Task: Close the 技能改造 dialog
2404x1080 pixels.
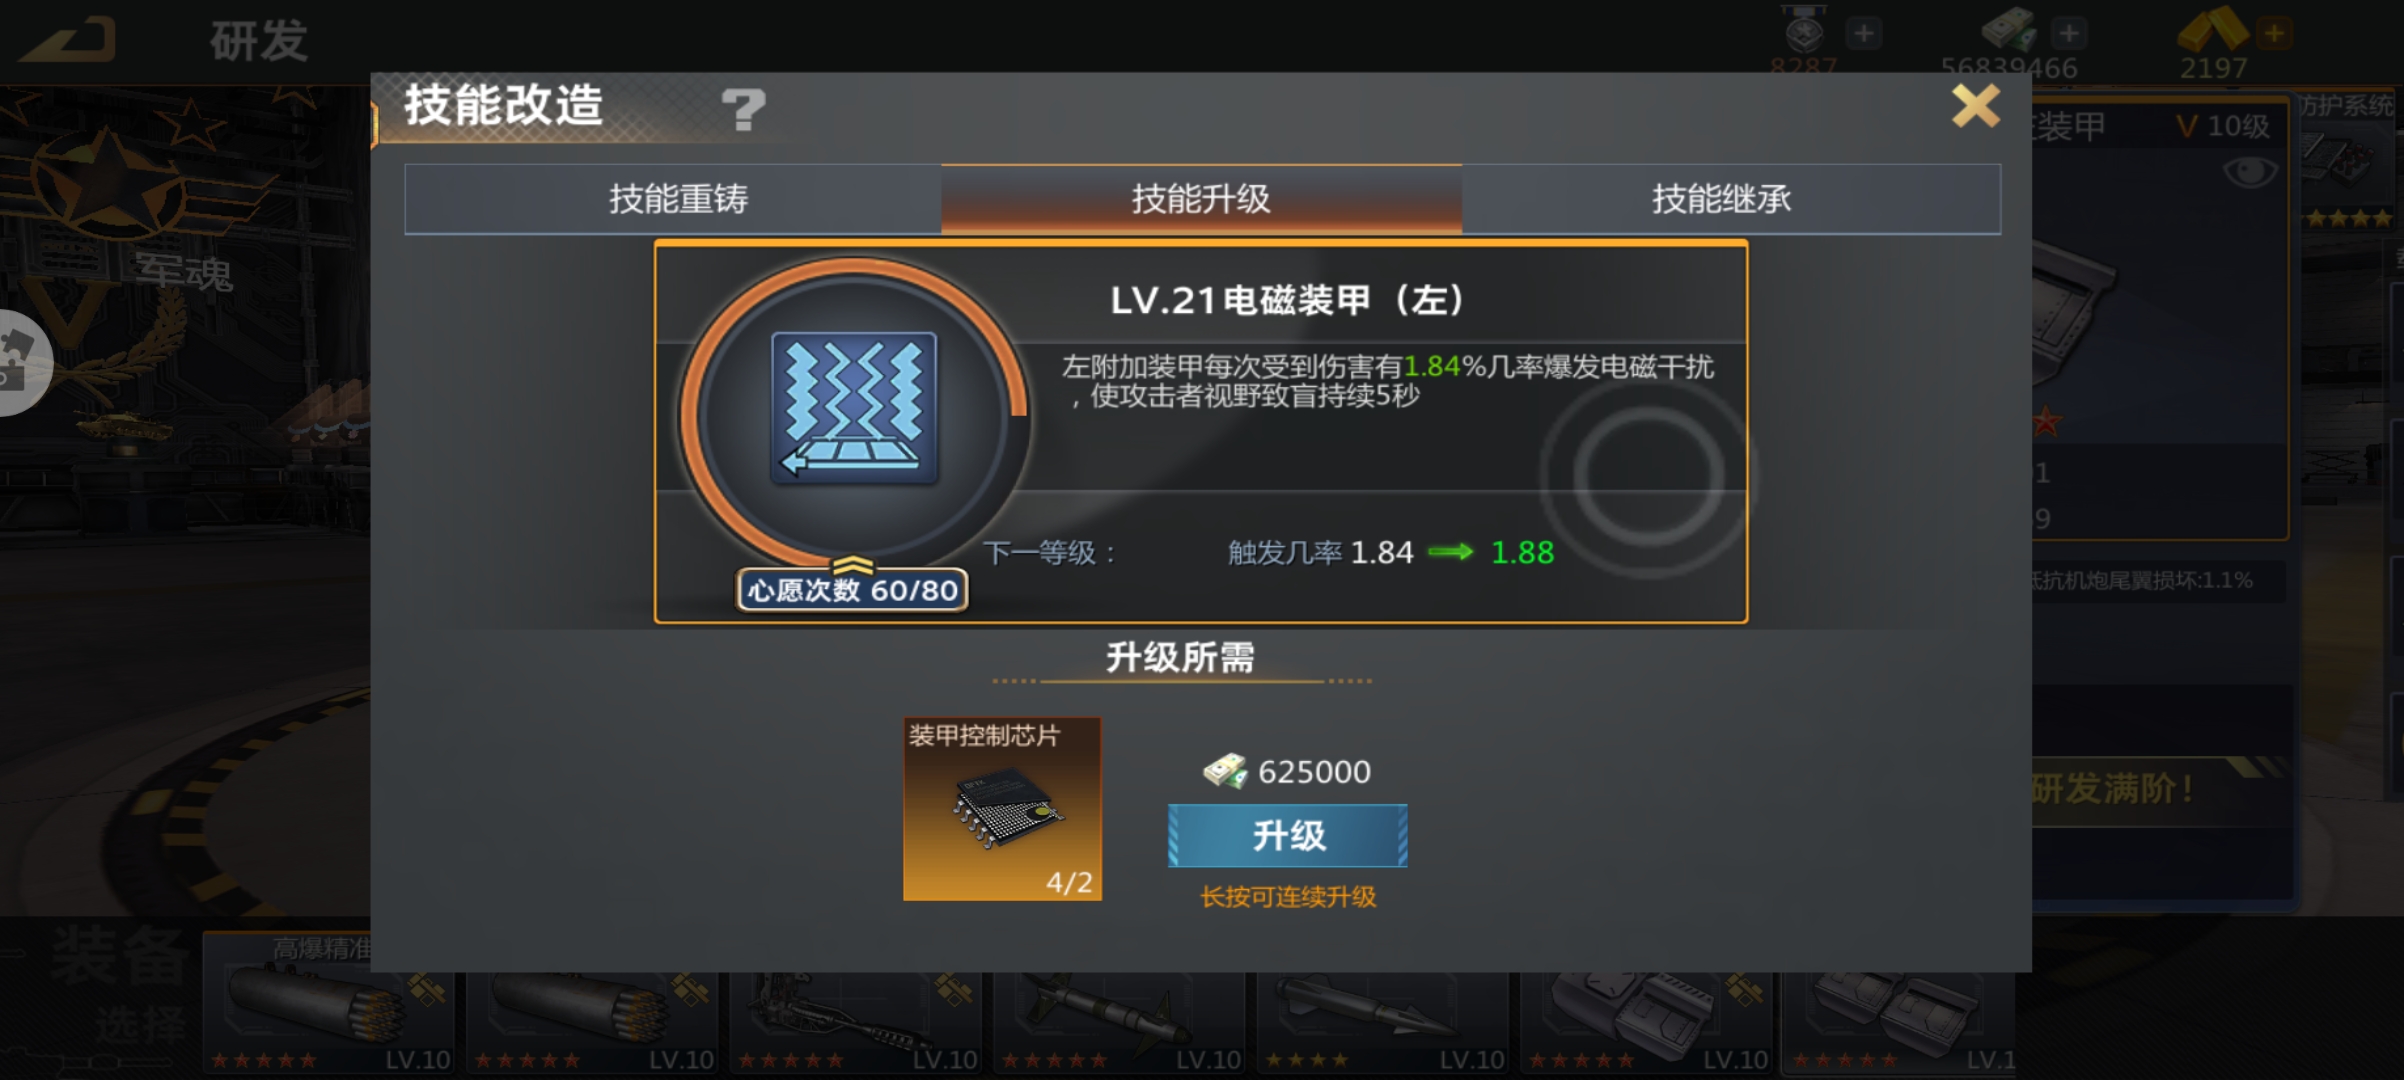Action: [x=1975, y=106]
